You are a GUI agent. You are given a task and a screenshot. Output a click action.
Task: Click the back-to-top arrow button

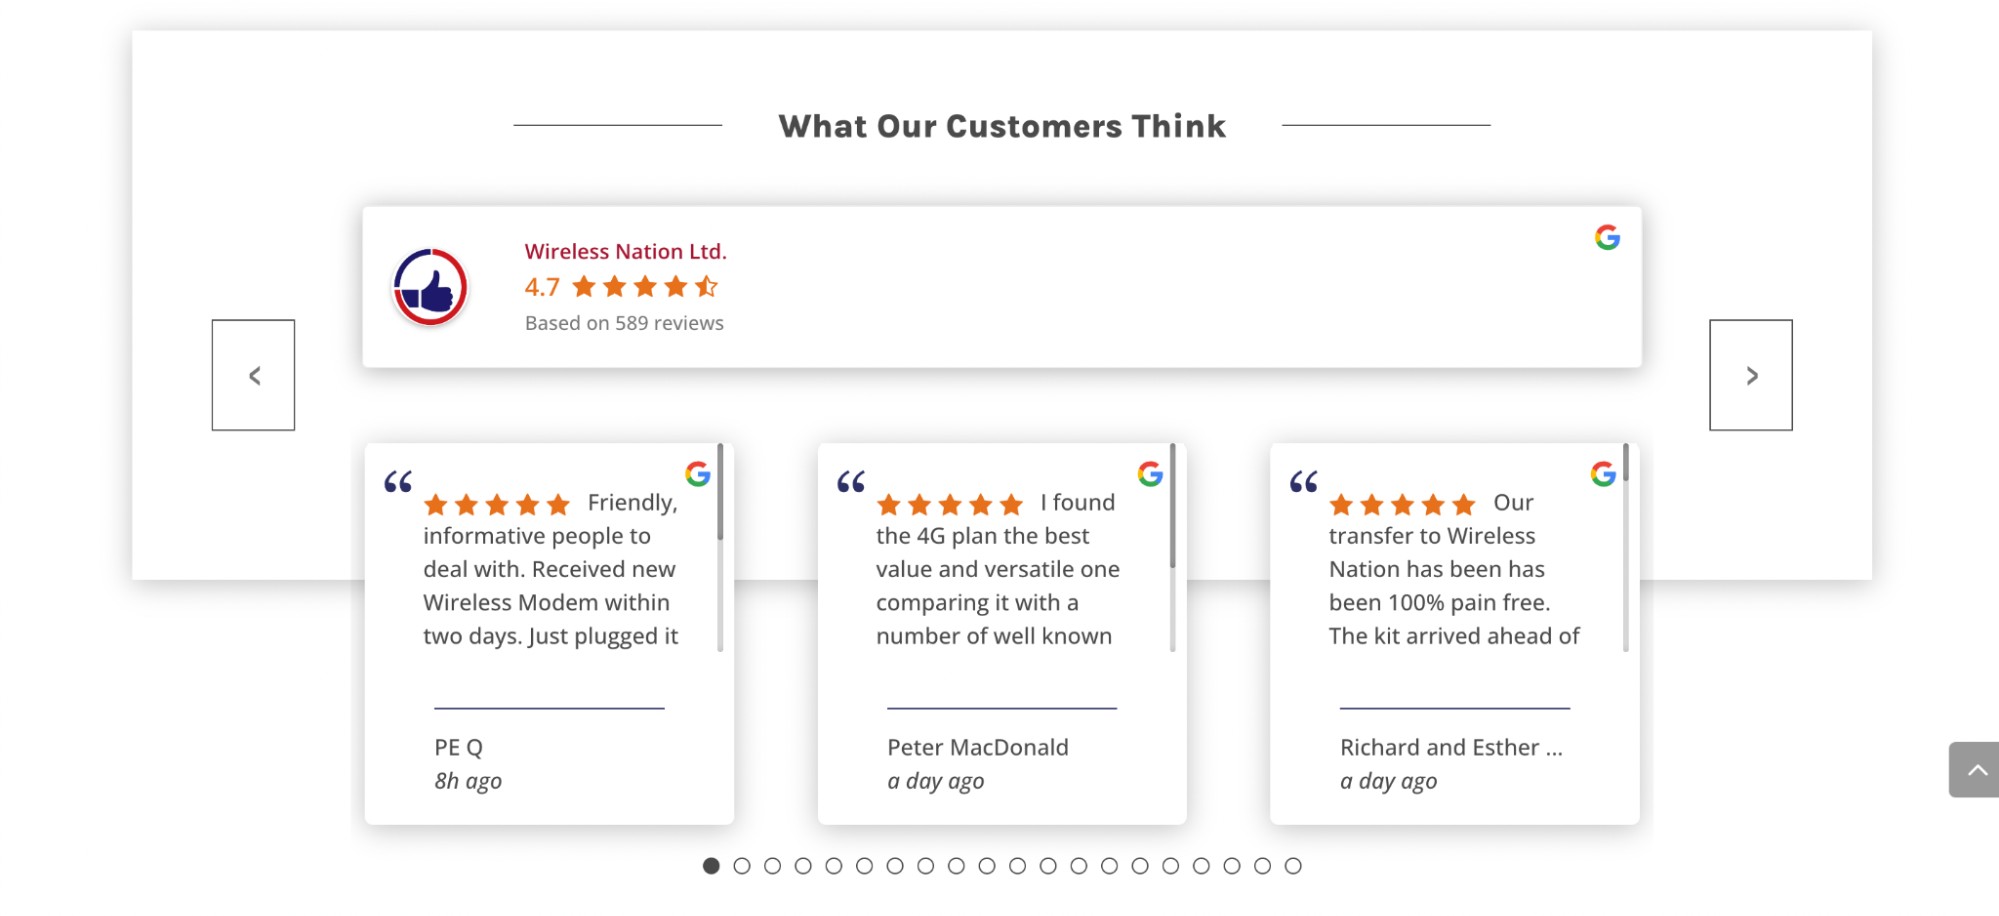[1974, 770]
